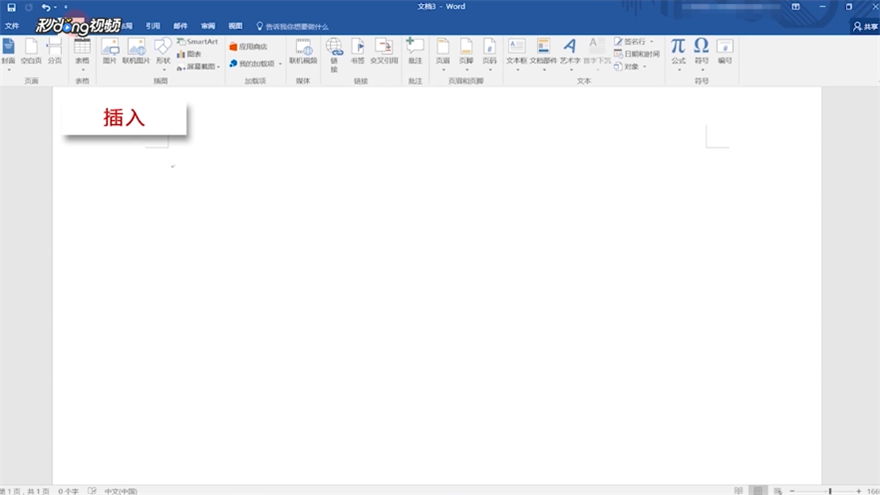Open the 页眉 header options
This screenshot has height=495, width=880.
443,54
